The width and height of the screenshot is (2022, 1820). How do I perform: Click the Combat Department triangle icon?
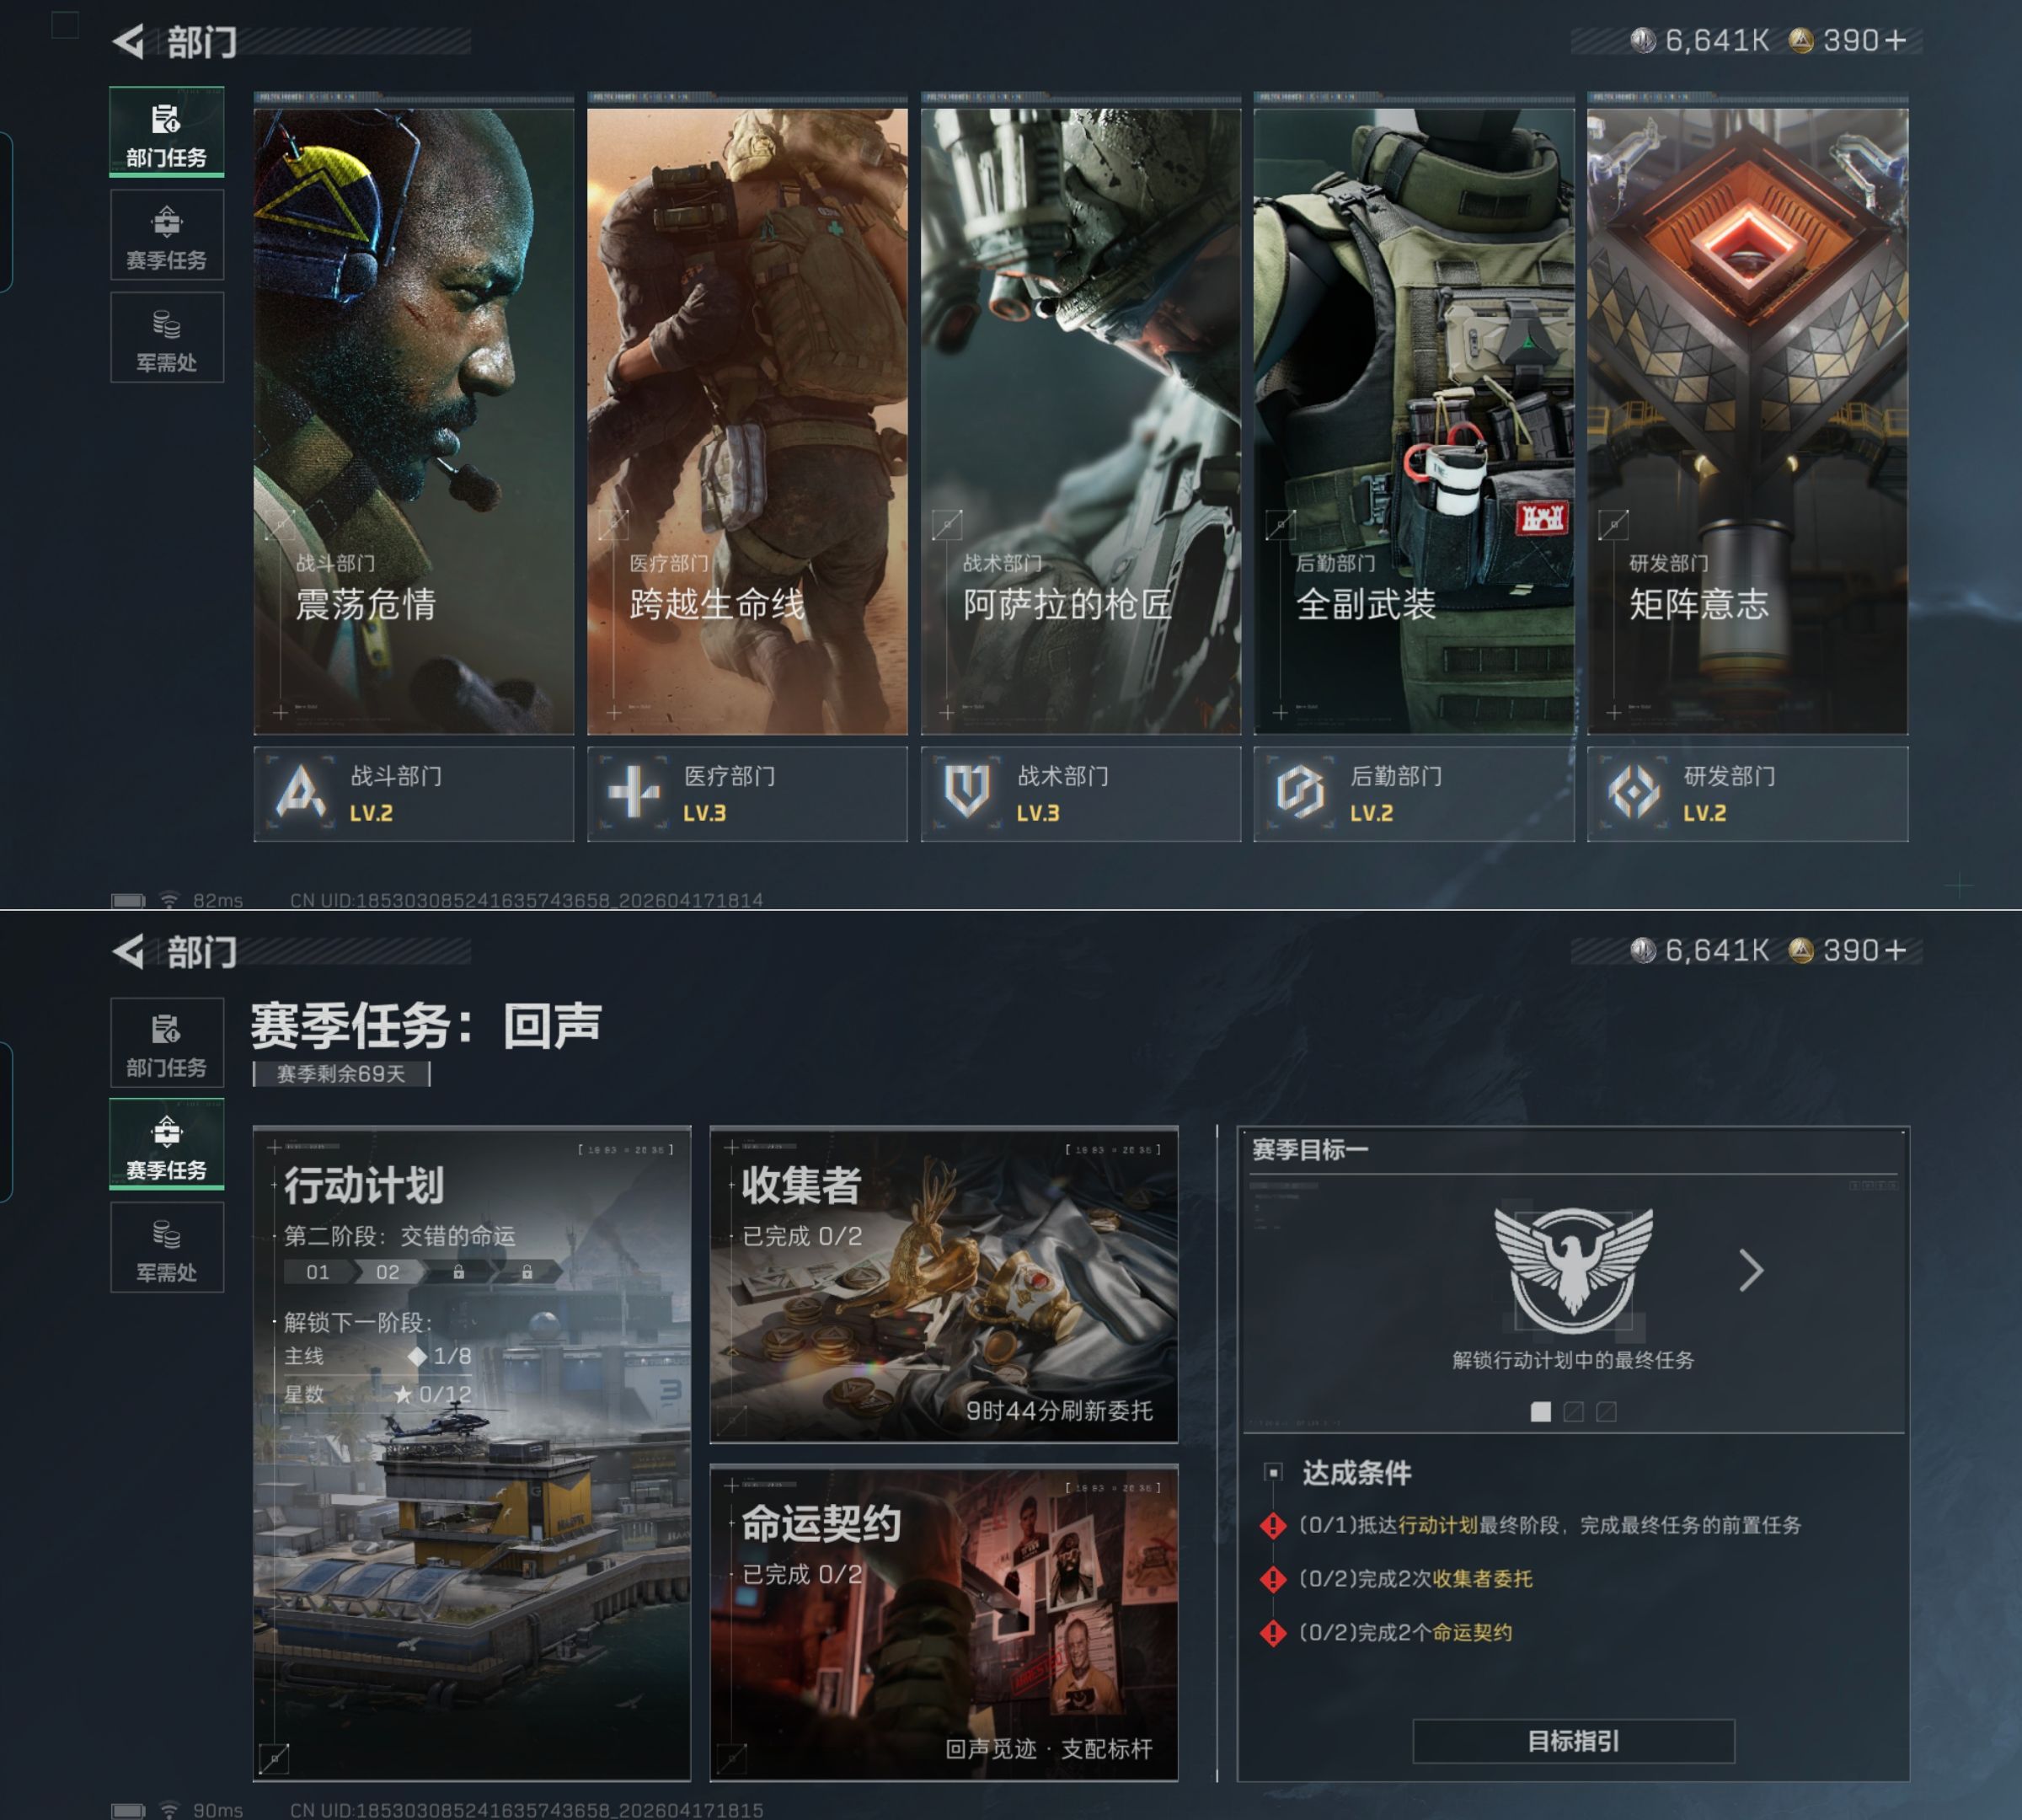300,792
